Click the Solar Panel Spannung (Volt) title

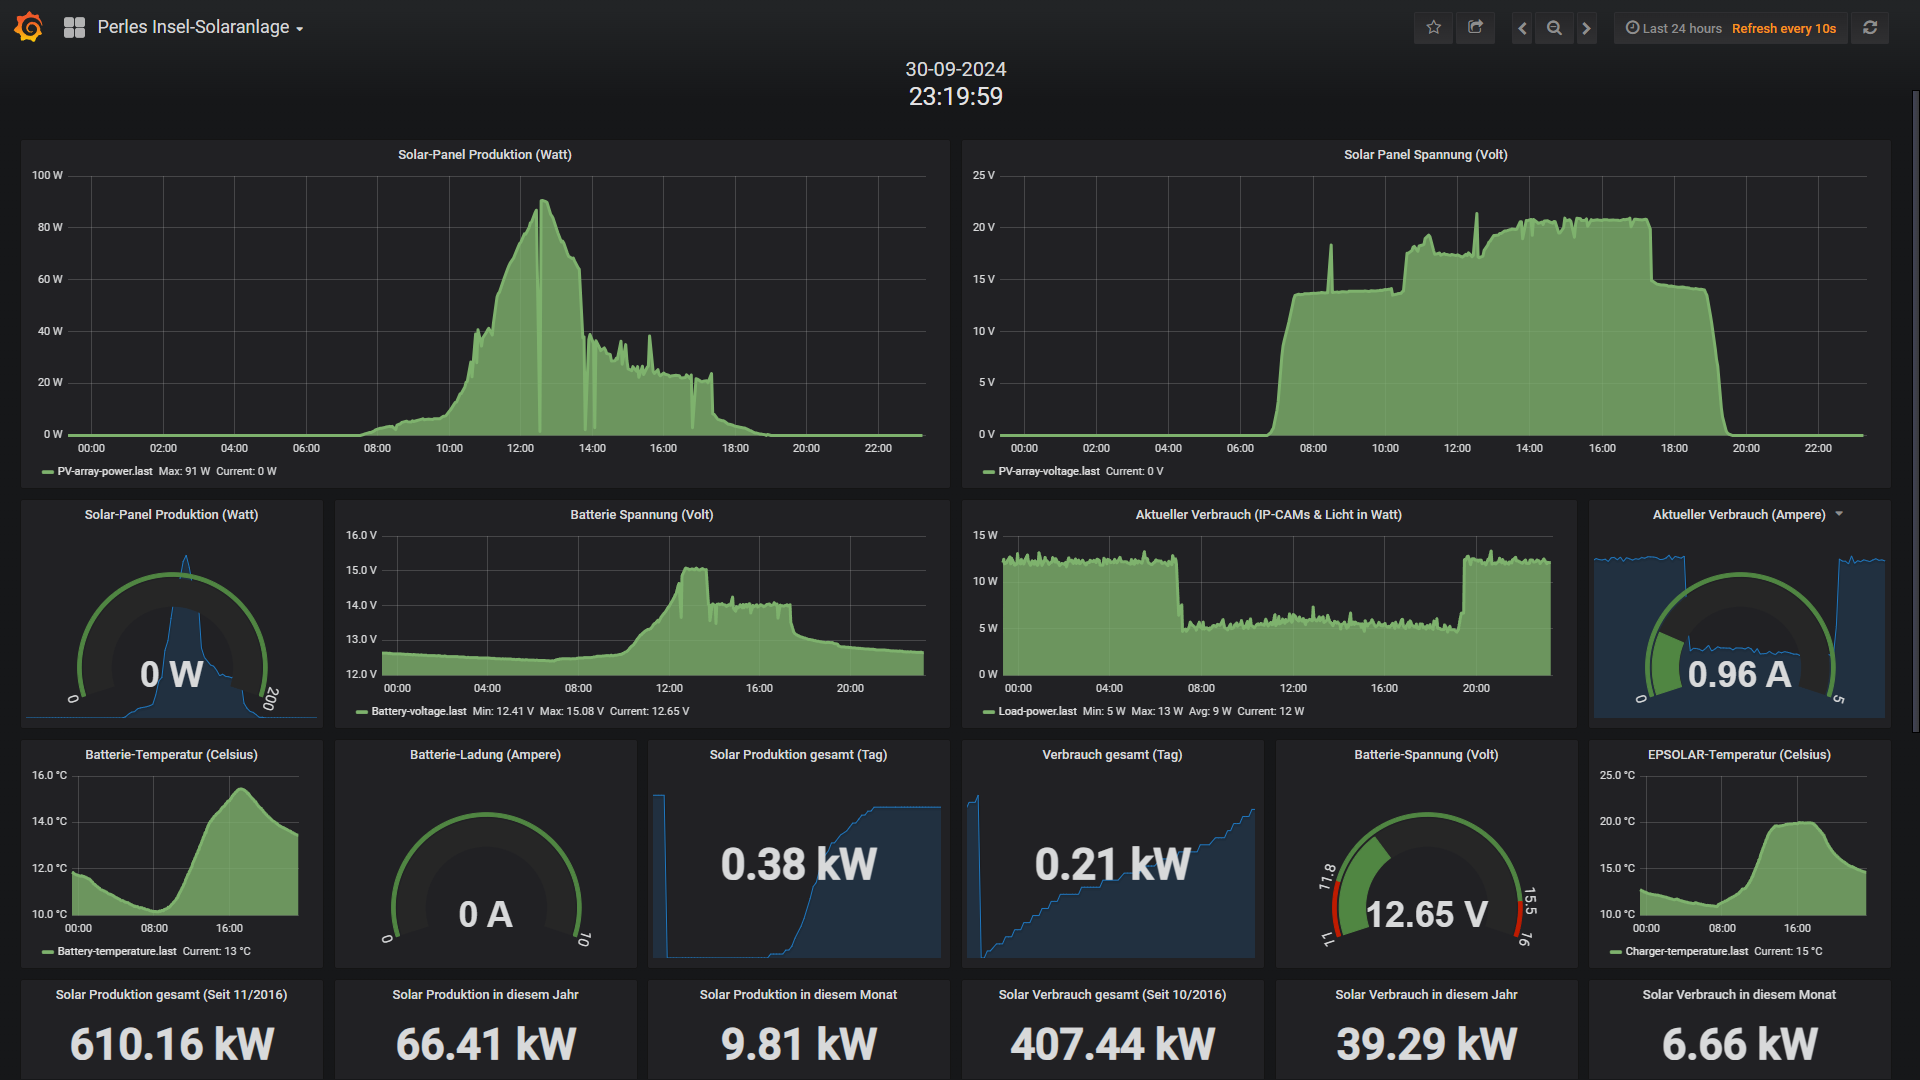click(1425, 154)
